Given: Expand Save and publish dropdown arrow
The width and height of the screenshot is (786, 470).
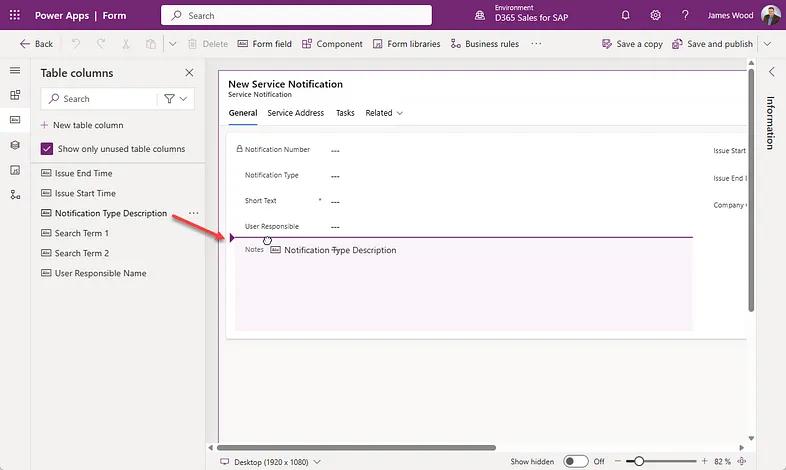Looking at the screenshot, I should [767, 44].
